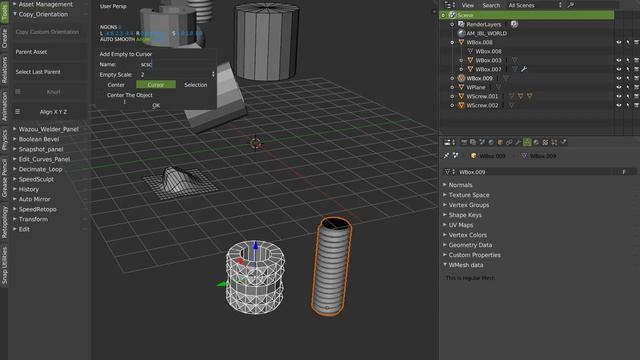
Task: Choose the Center option in the Add Empty dialog
Action: click(116, 84)
